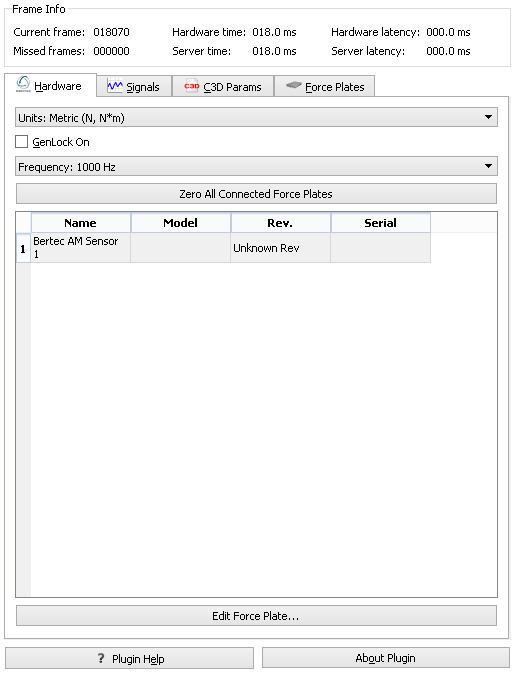
Task: Open the C3D Params tab
Action: pyautogui.click(x=223, y=86)
